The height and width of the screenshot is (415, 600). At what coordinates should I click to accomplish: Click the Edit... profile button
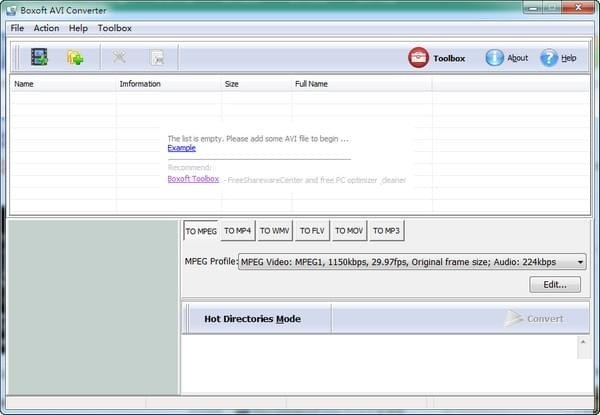pos(555,285)
